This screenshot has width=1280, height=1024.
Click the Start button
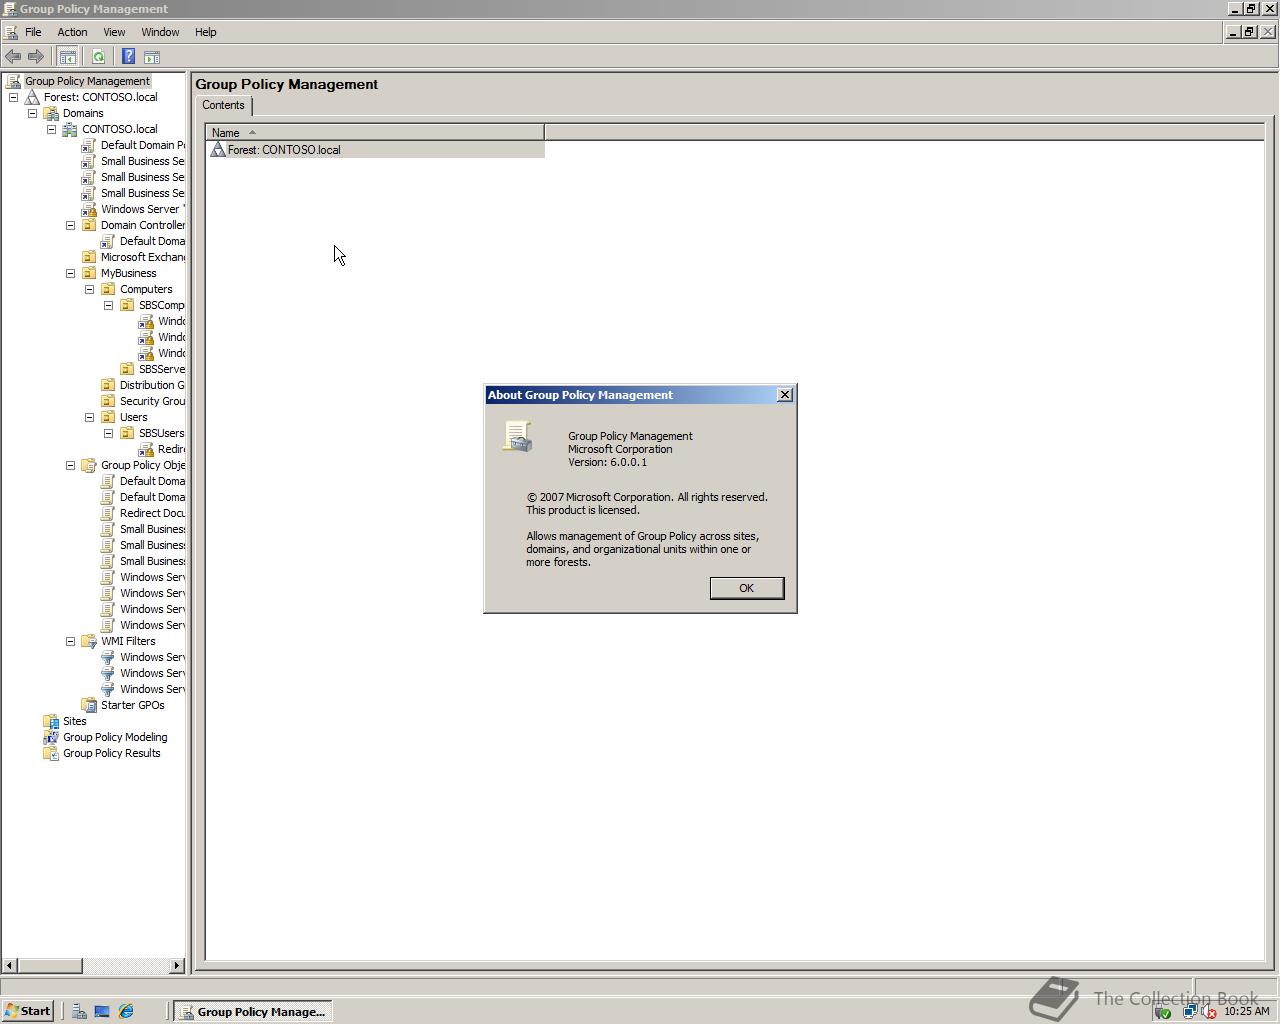tap(28, 1011)
